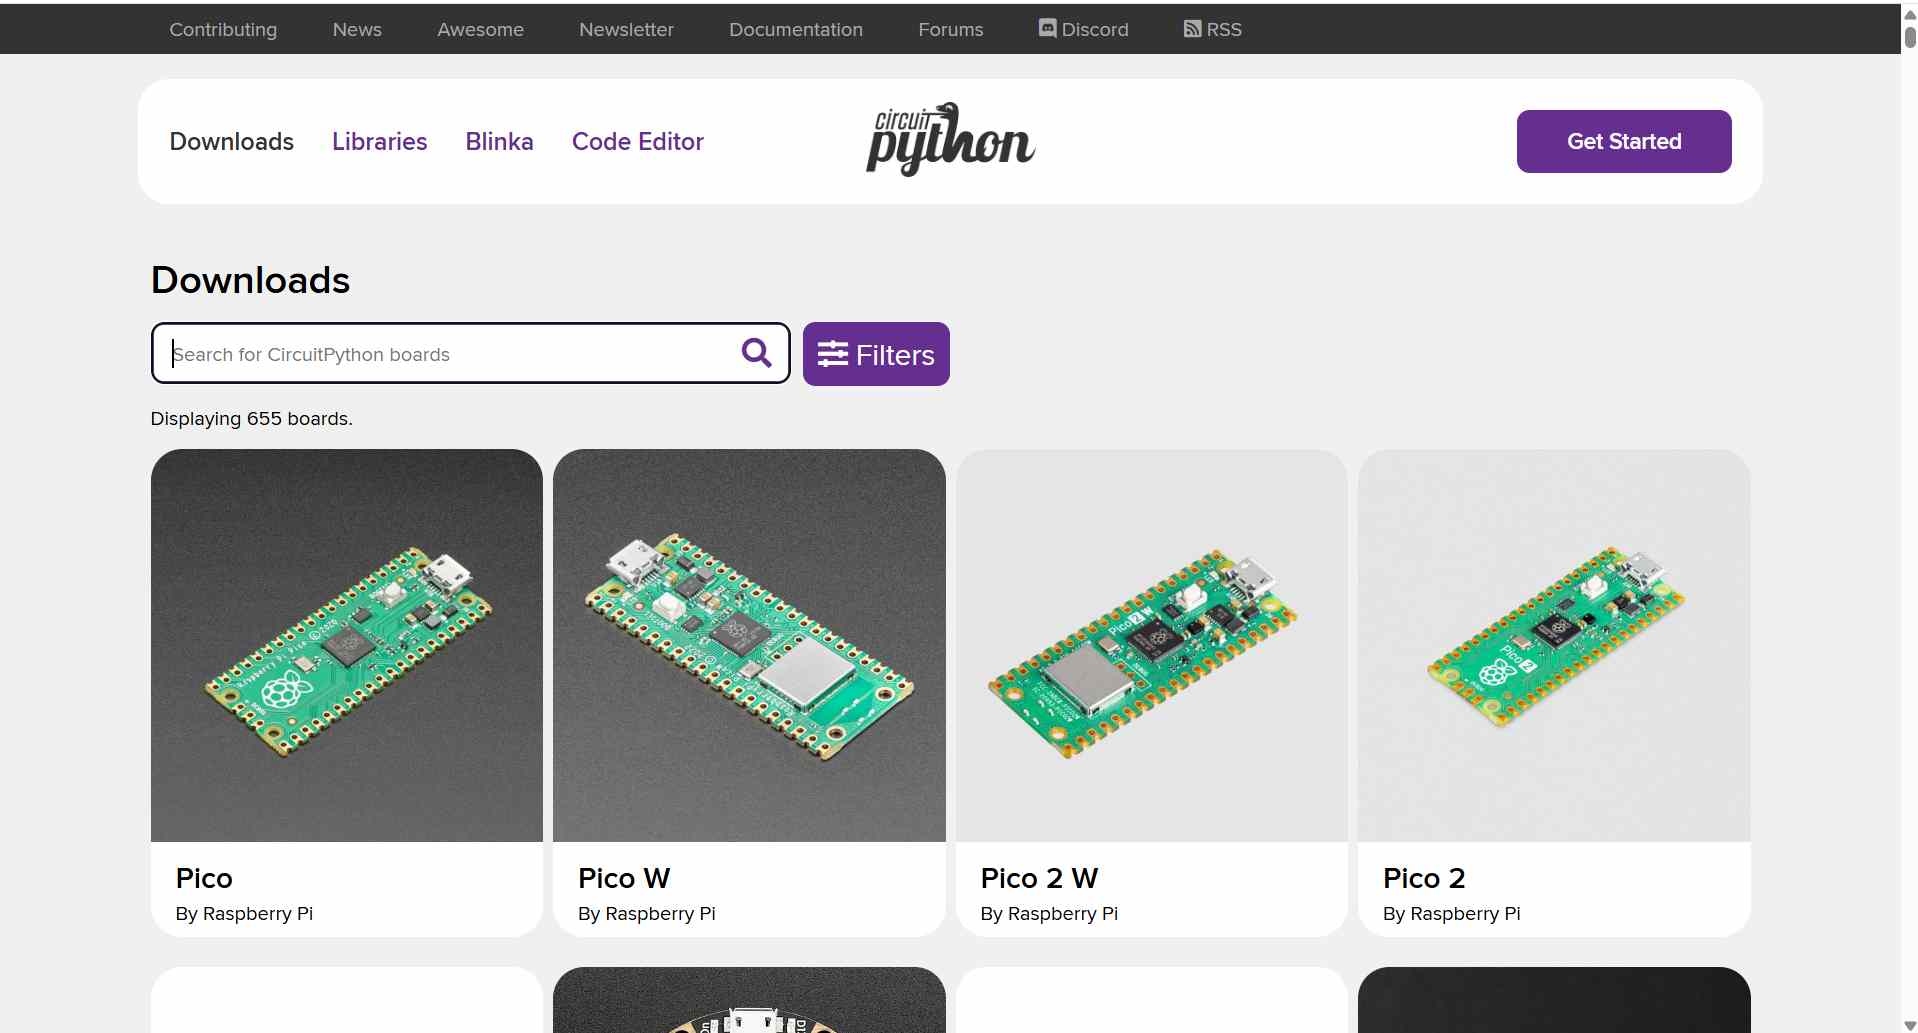Open the Awesome link
The image size is (1918, 1033).
[x=480, y=29]
